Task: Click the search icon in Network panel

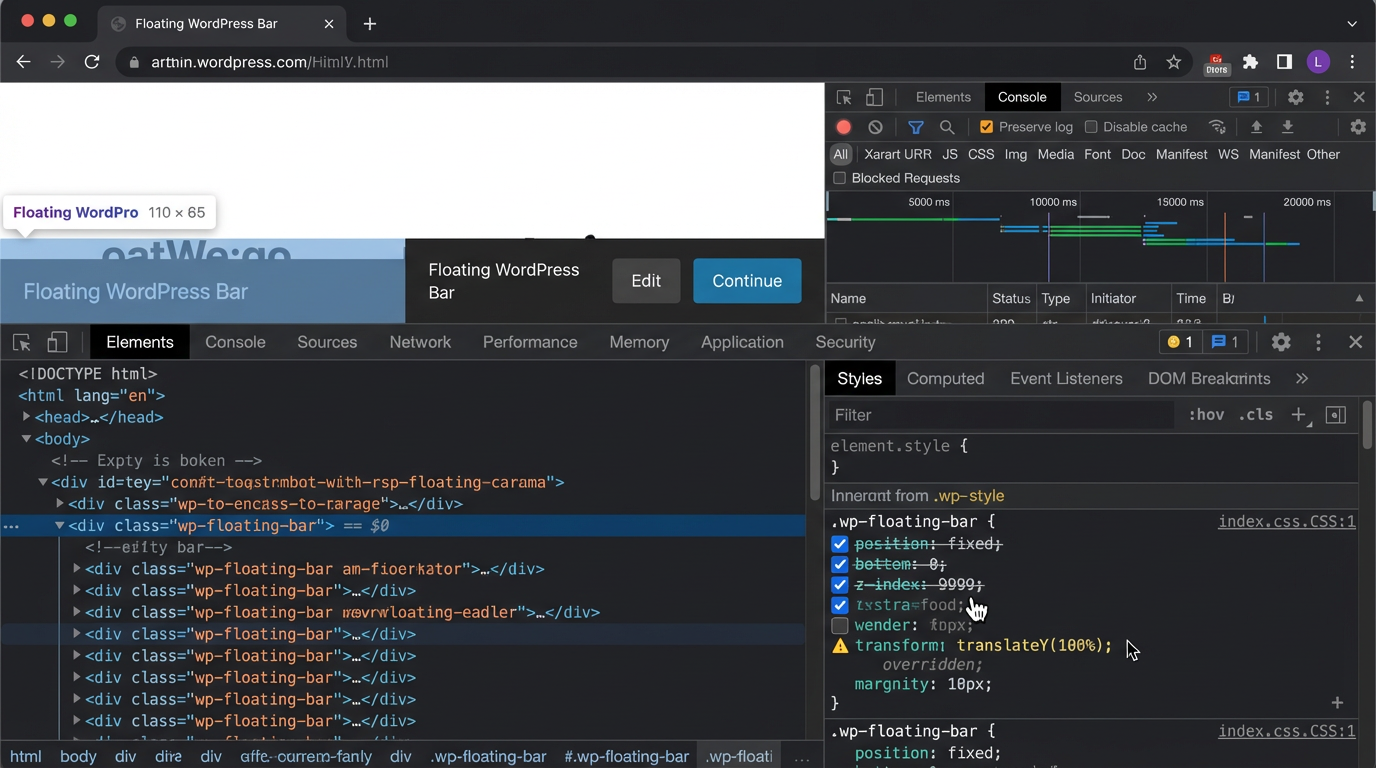Action: [x=946, y=127]
